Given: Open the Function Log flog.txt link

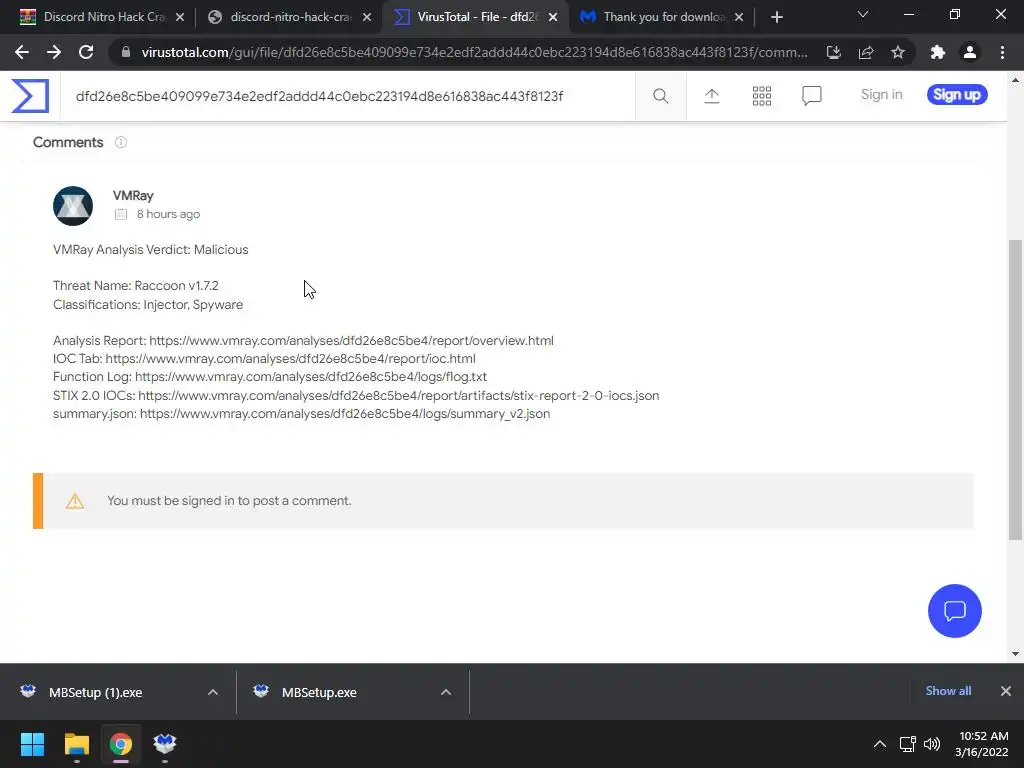Looking at the screenshot, I should coord(311,377).
